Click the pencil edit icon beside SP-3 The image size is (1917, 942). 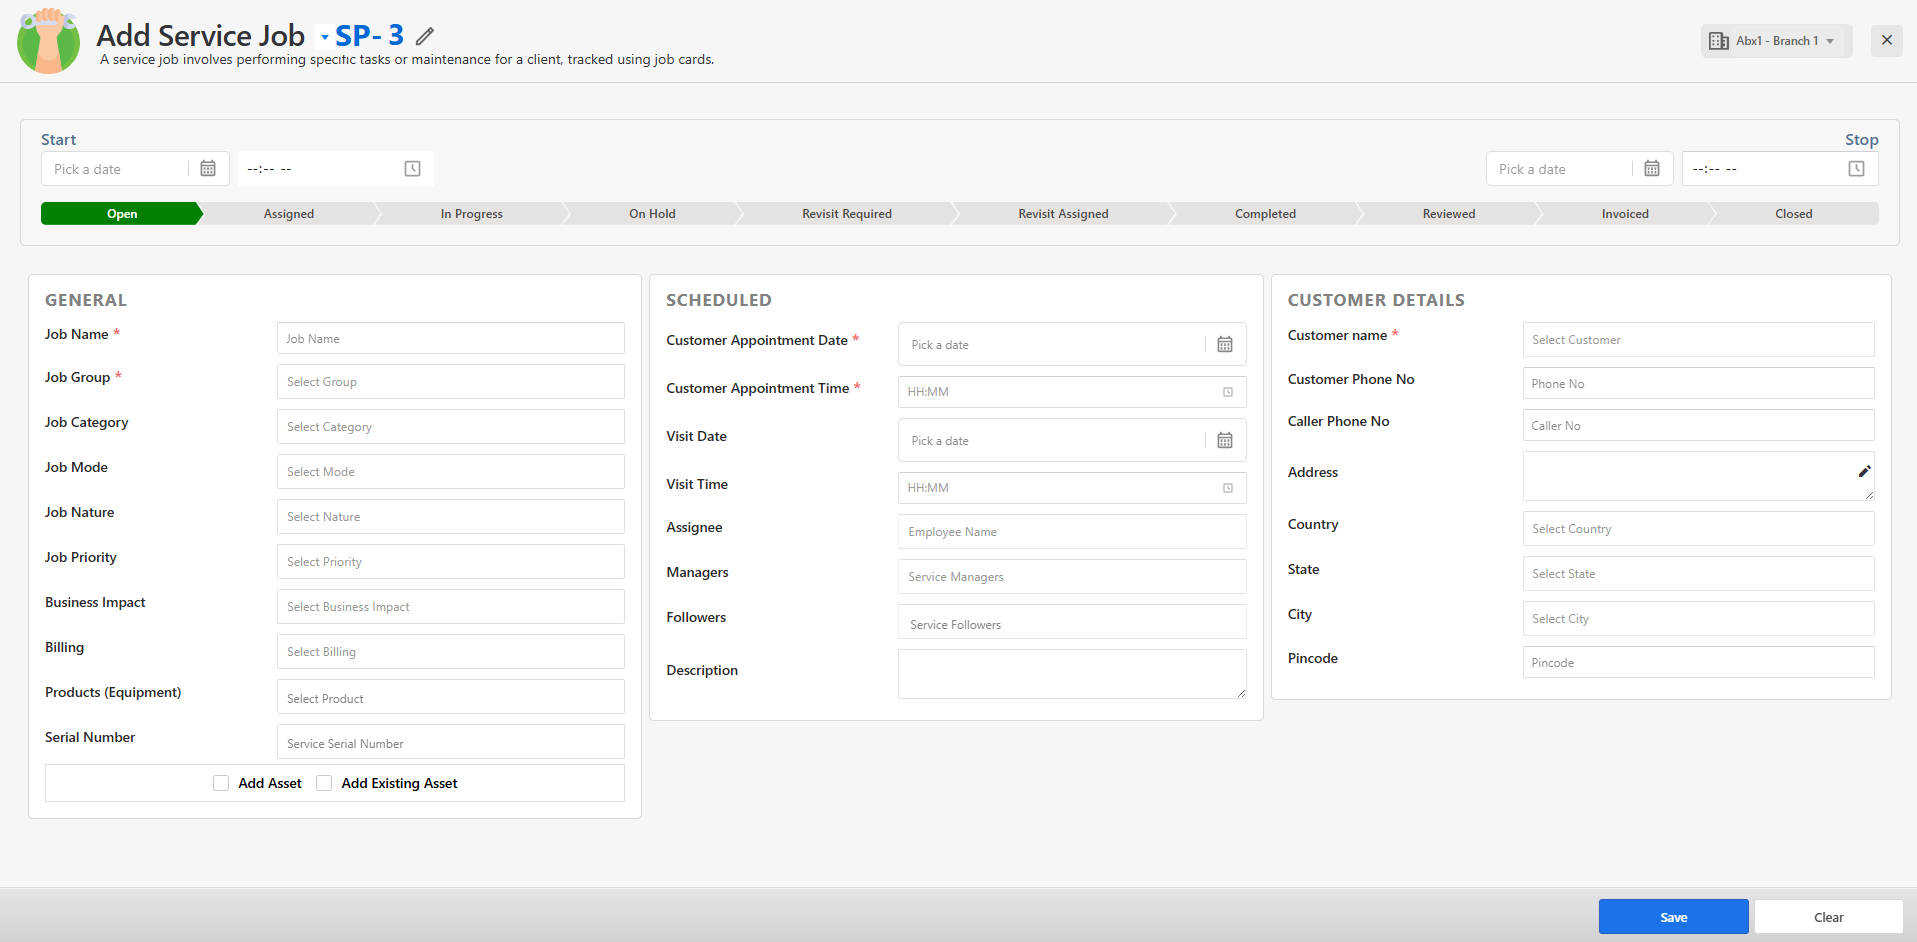[x=425, y=36]
